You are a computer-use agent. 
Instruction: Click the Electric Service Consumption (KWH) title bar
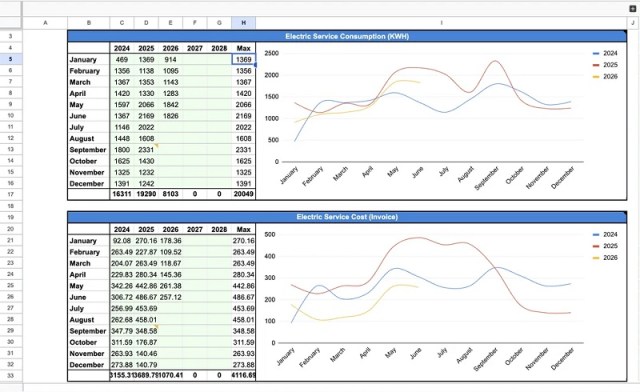347,36
